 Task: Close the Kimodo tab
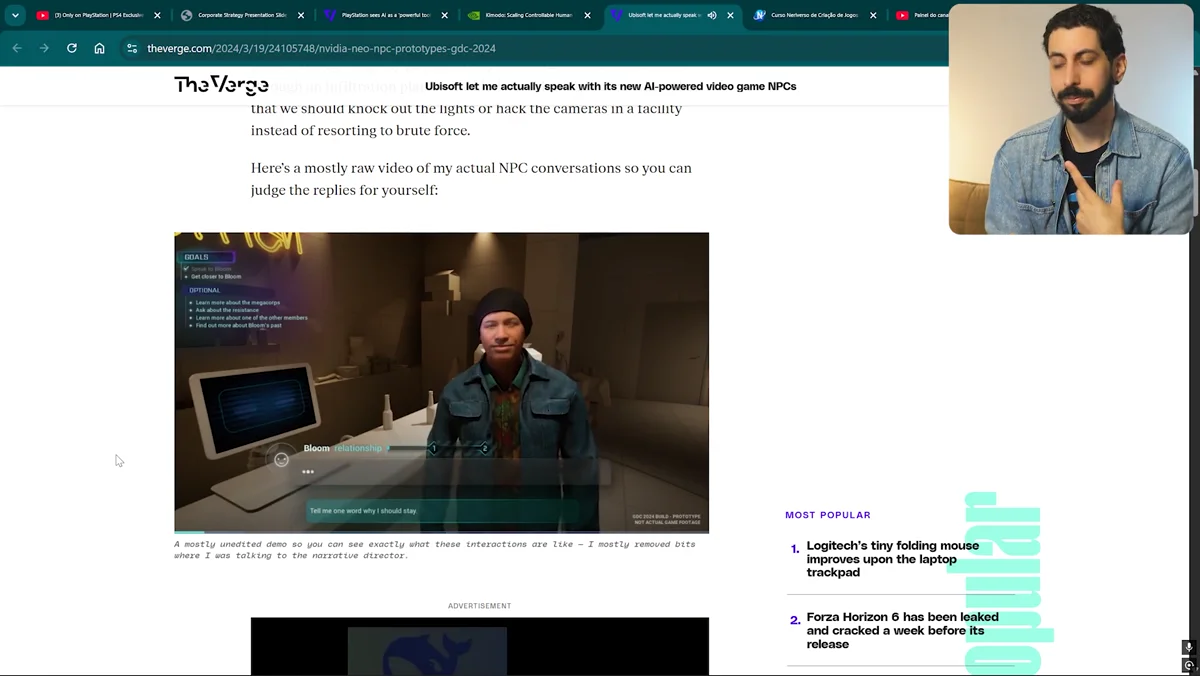coord(588,15)
